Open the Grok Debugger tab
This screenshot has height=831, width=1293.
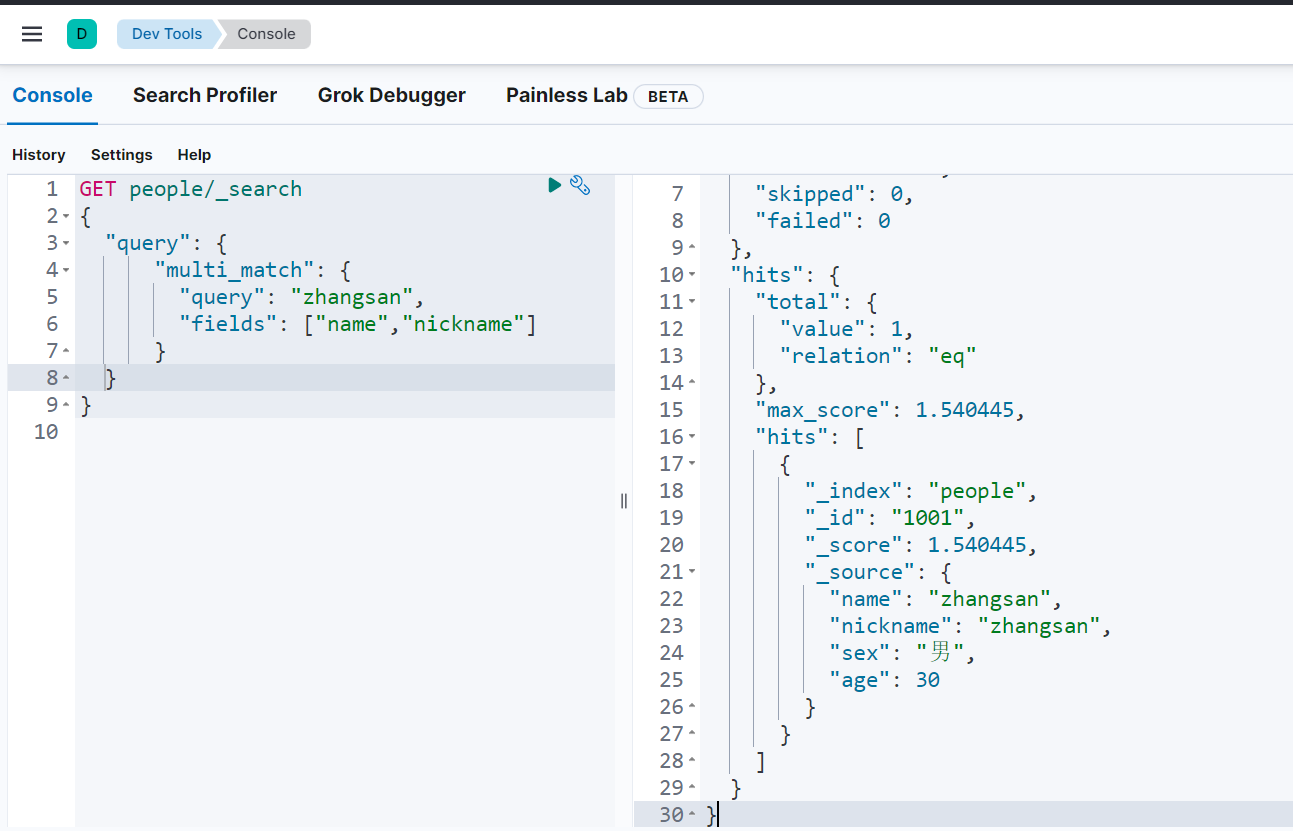tap(391, 95)
